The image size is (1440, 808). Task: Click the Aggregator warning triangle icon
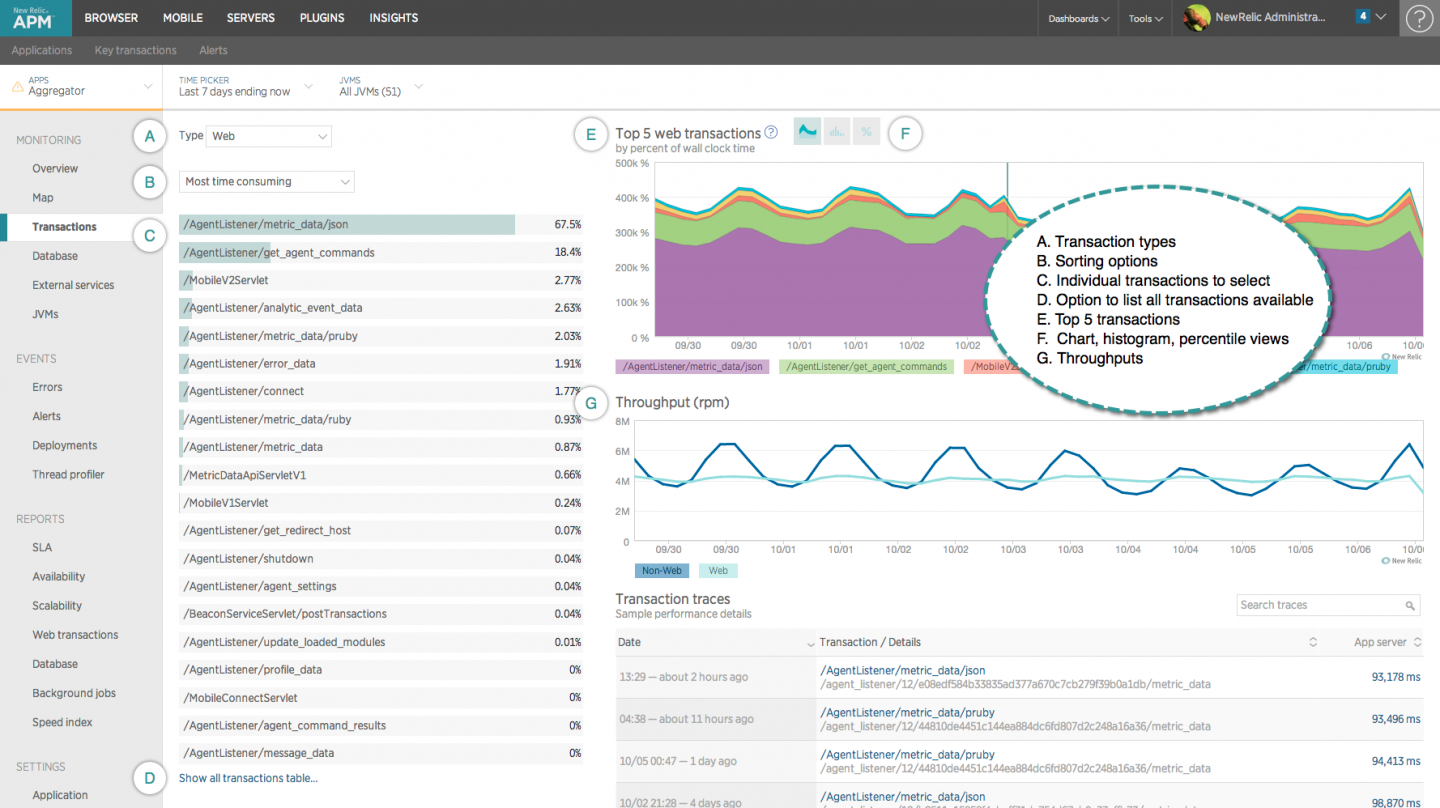tap(17, 87)
